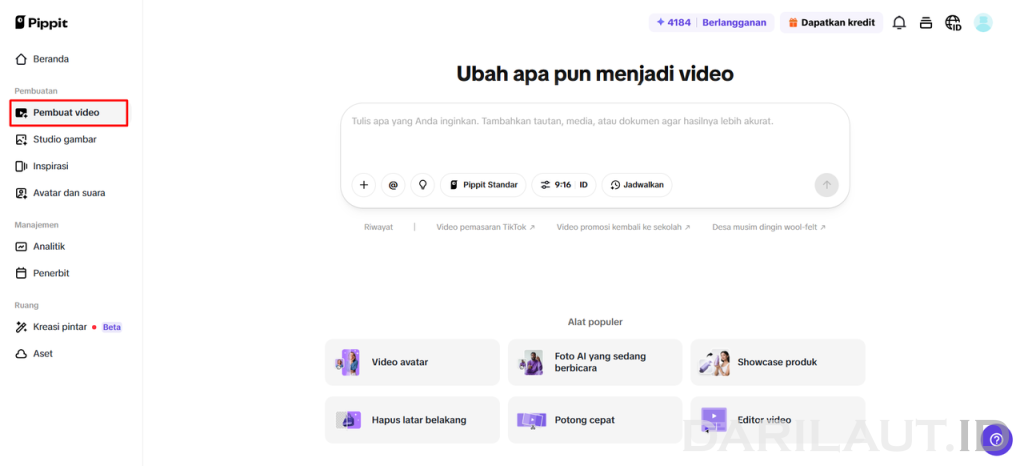This screenshot has width=1024, height=466.
Task: Click the plus add media icon
Action: pos(364,185)
